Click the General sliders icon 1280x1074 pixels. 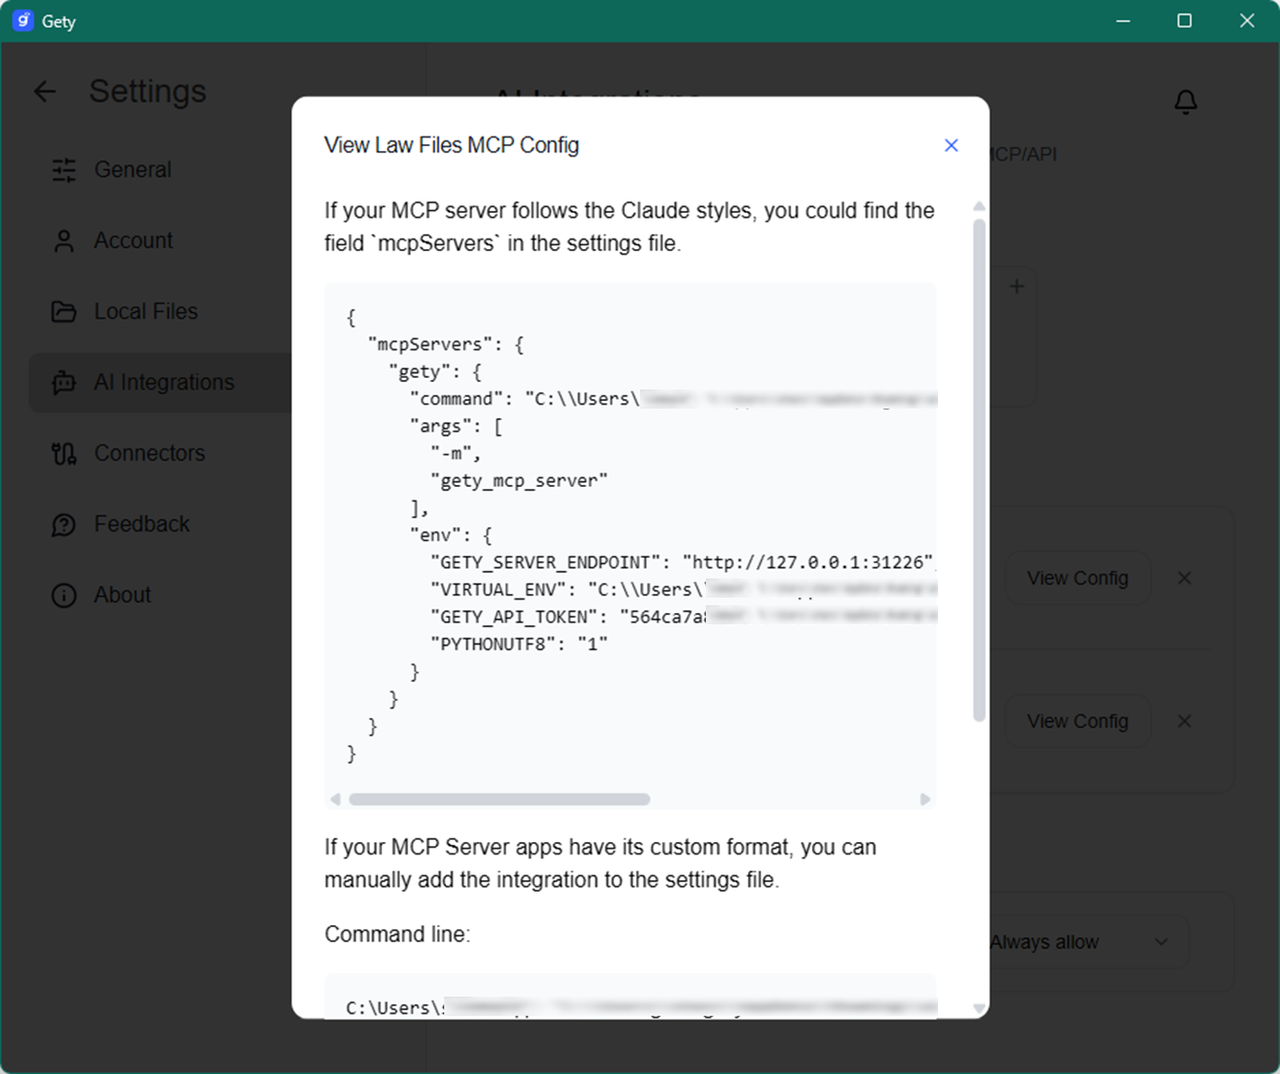tap(64, 170)
